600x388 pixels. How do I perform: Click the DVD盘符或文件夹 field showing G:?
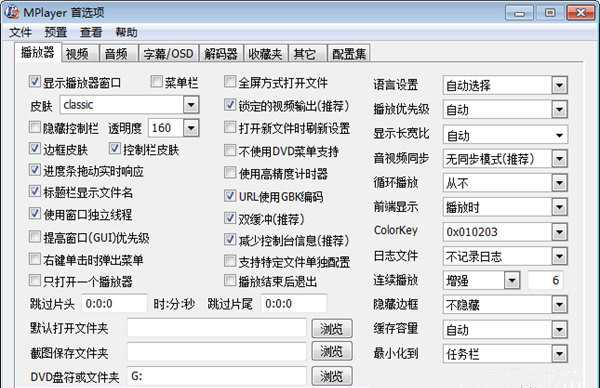click(217, 376)
